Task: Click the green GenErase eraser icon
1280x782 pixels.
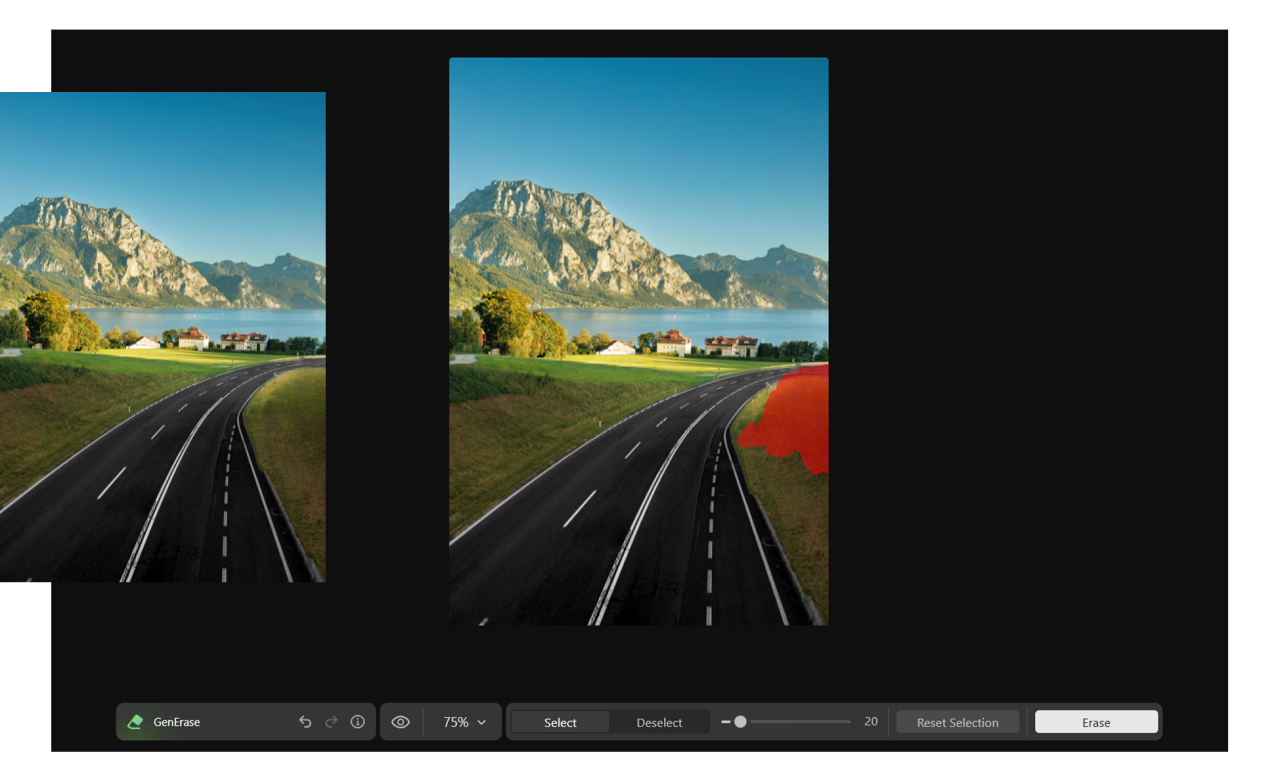Action: coord(136,722)
